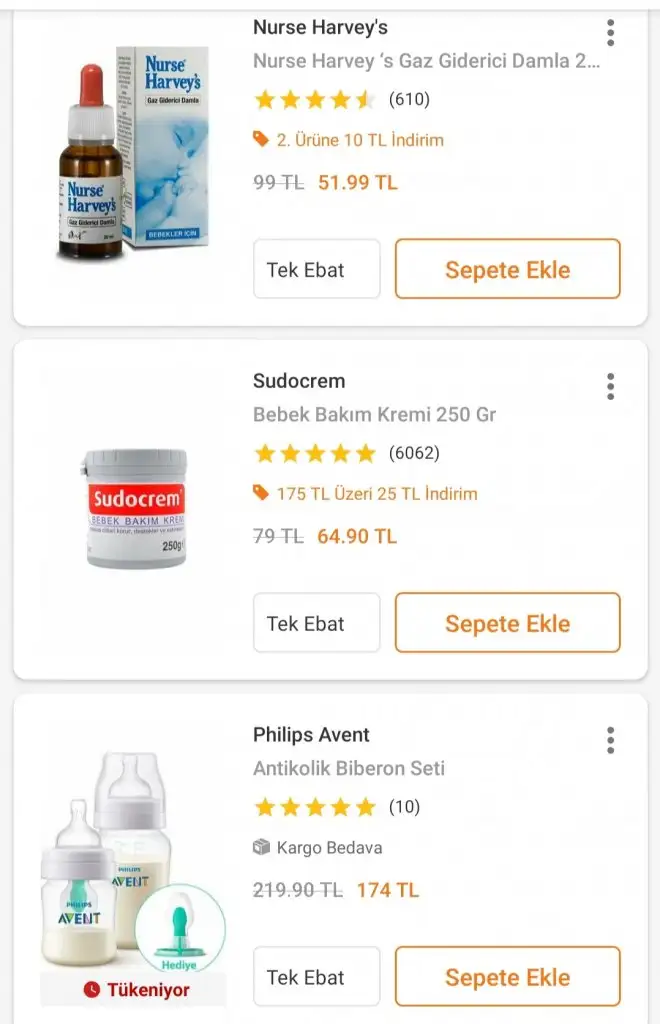Add Philips Avent bottle set to cart
660x1024 pixels.
pos(507,977)
